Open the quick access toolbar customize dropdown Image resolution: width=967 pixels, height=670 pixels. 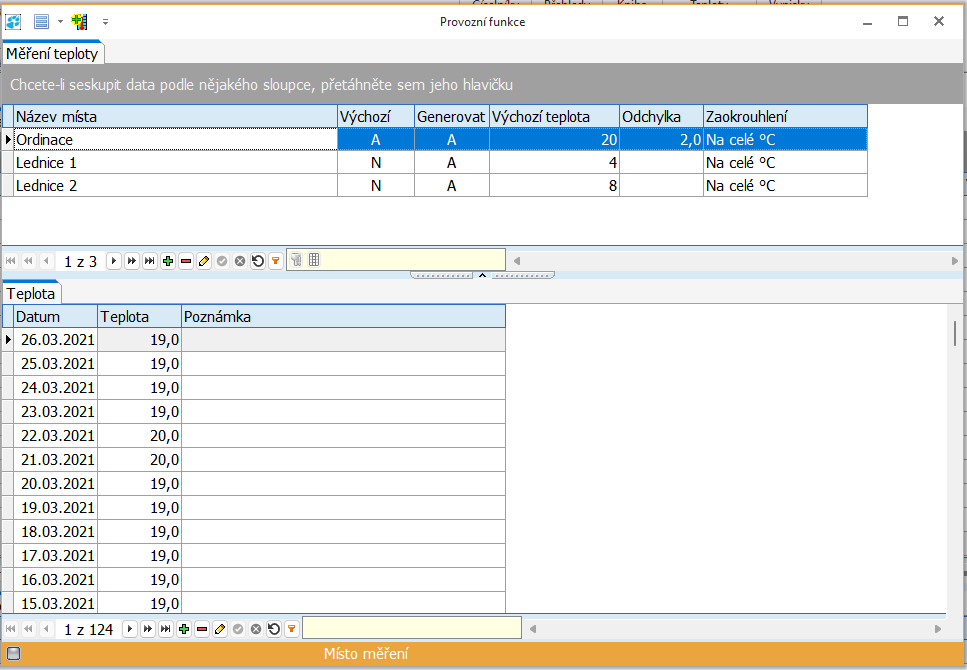click(x=105, y=22)
